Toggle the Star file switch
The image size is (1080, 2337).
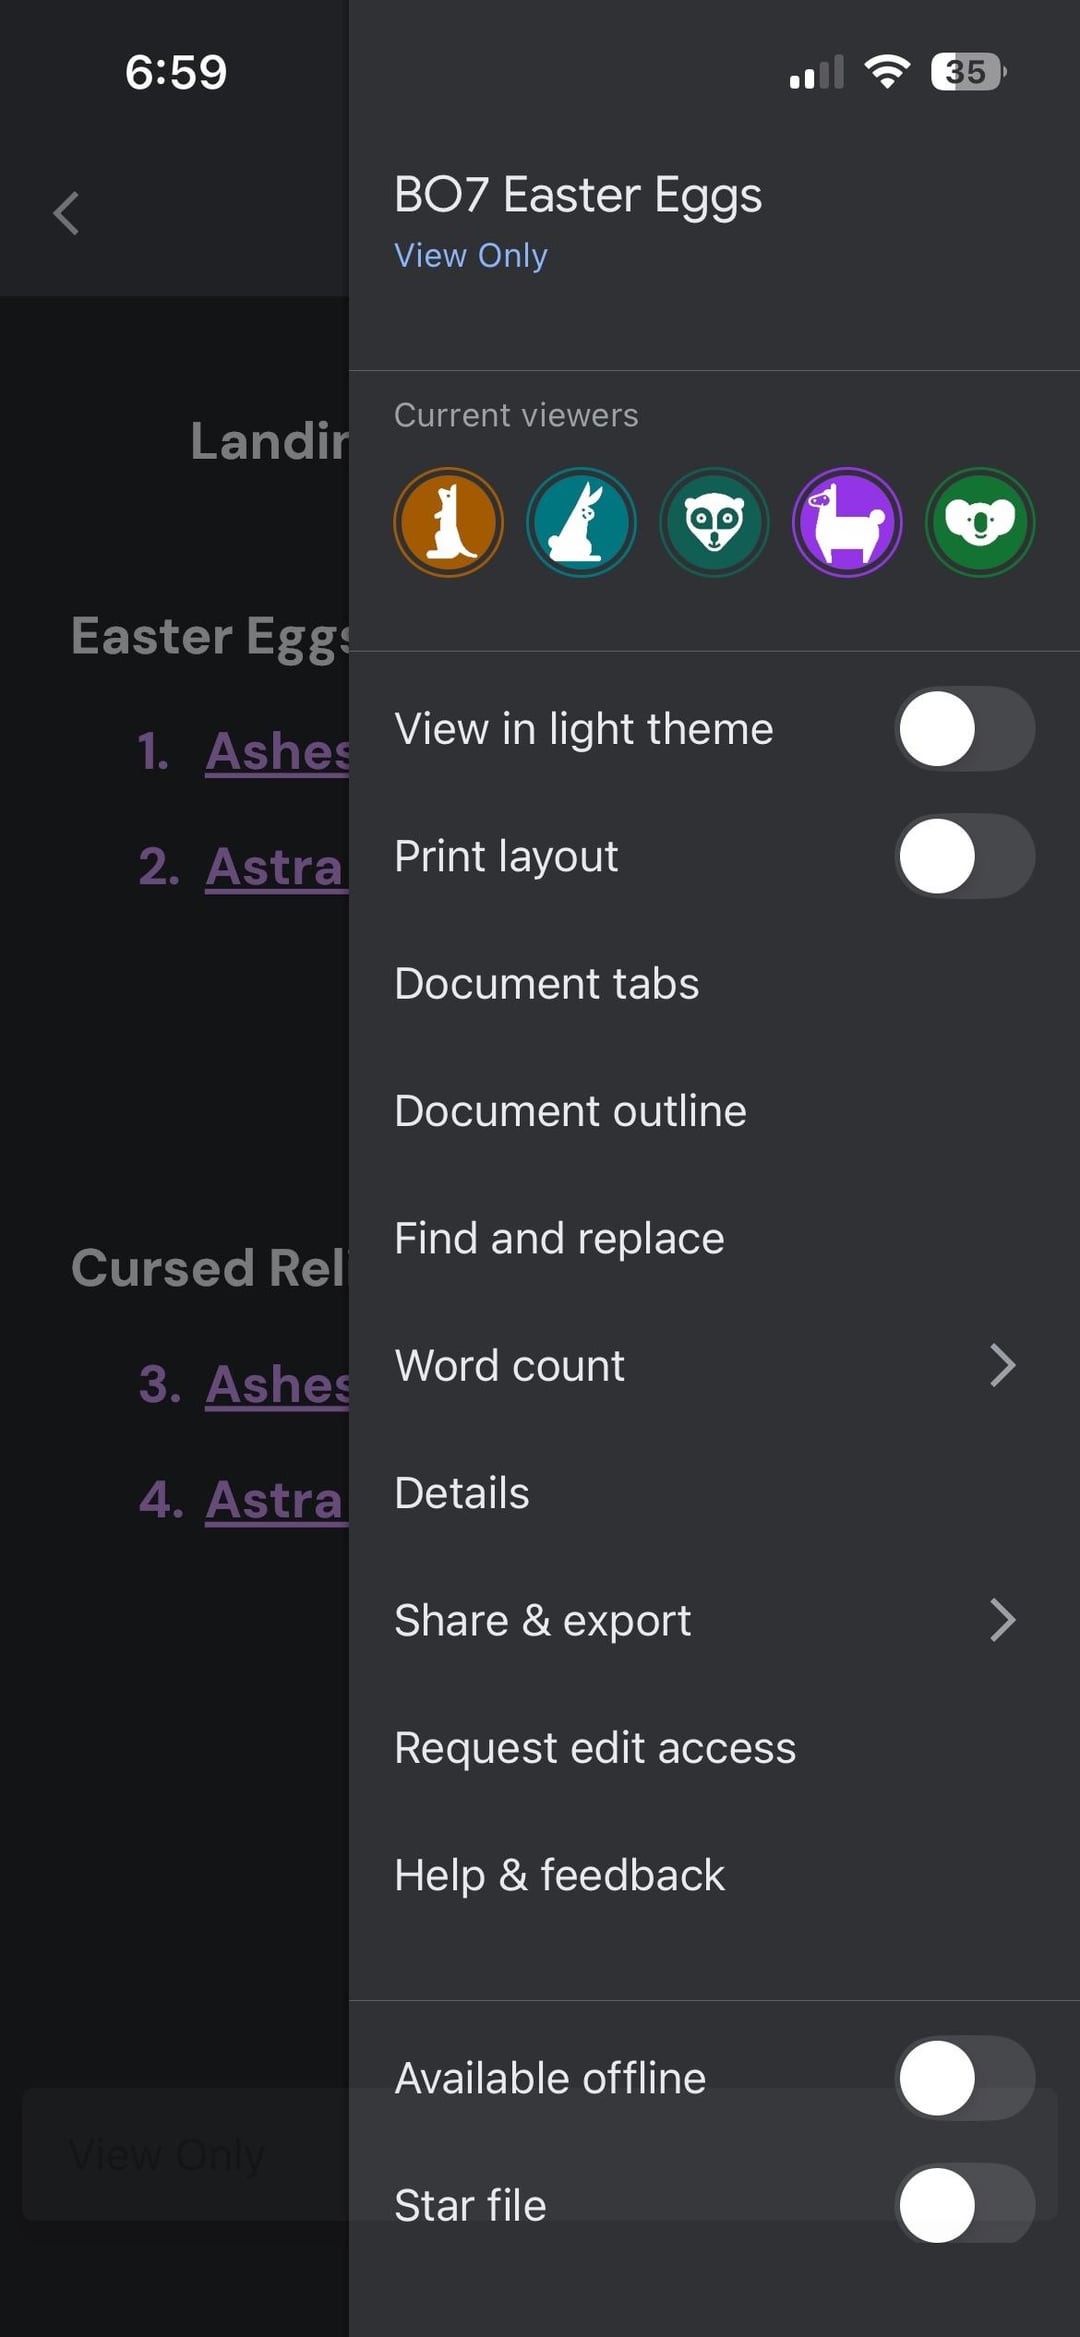[964, 2205]
